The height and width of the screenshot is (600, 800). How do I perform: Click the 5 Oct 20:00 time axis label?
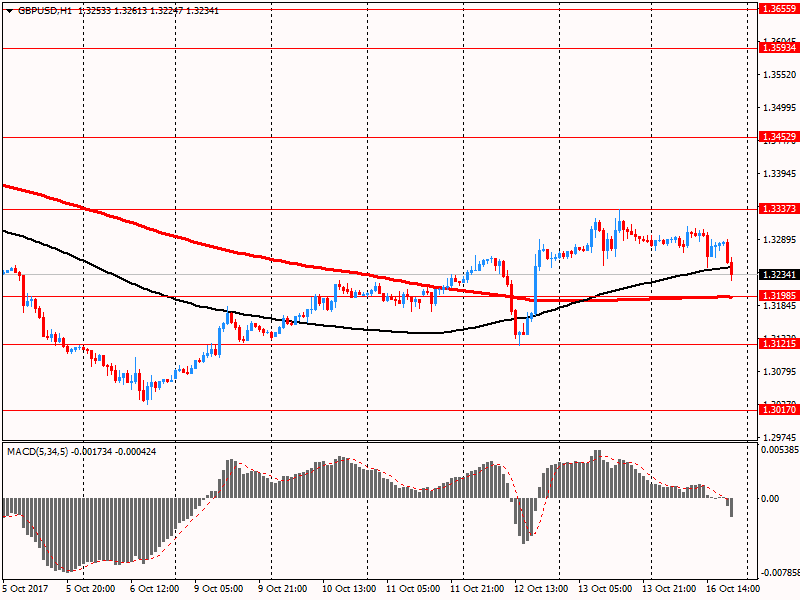tap(91, 589)
